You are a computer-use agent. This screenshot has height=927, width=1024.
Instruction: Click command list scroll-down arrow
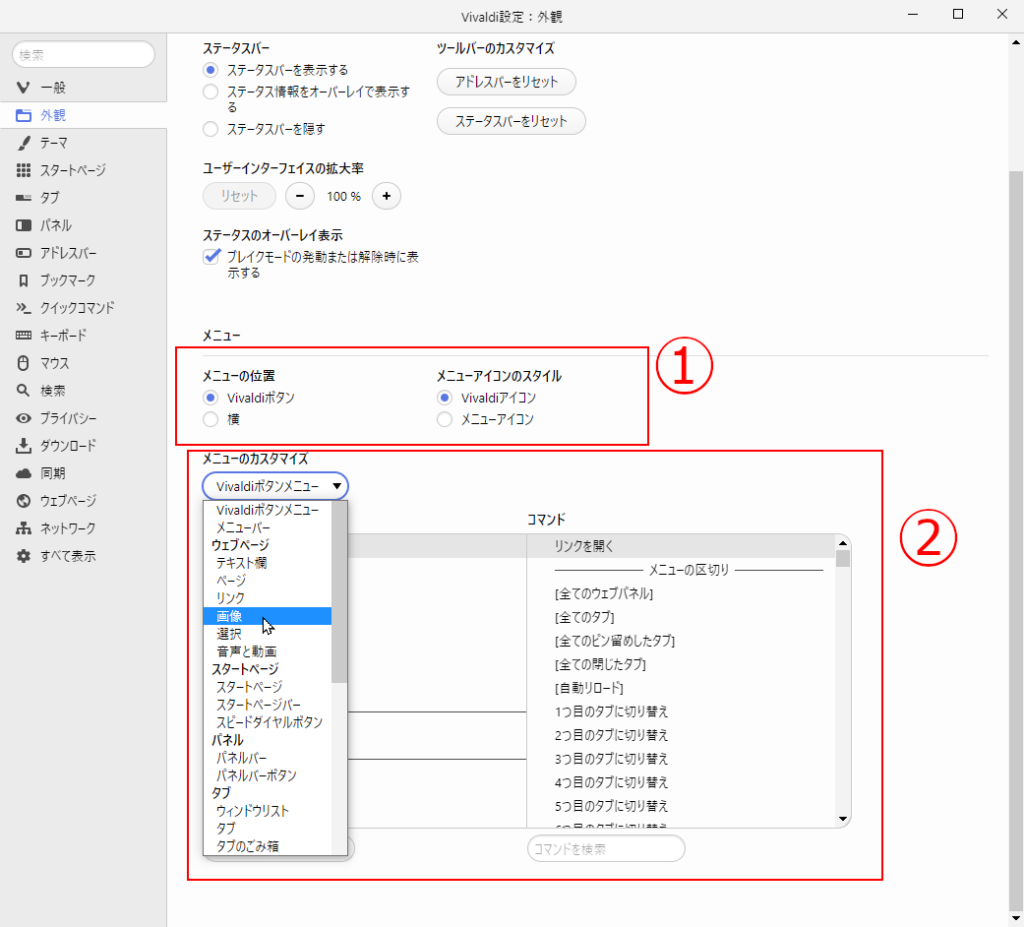point(842,819)
